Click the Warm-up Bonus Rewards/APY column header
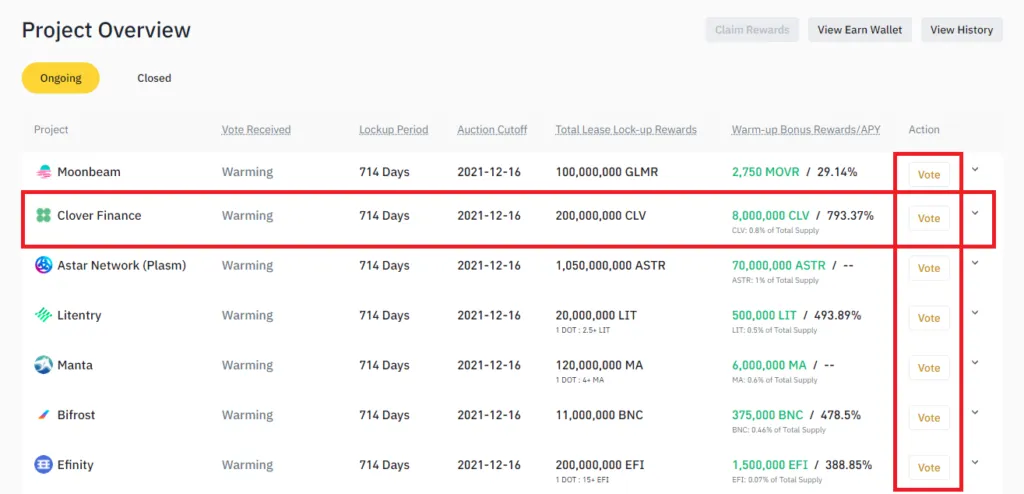This screenshot has width=1024, height=494. [806, 129]
